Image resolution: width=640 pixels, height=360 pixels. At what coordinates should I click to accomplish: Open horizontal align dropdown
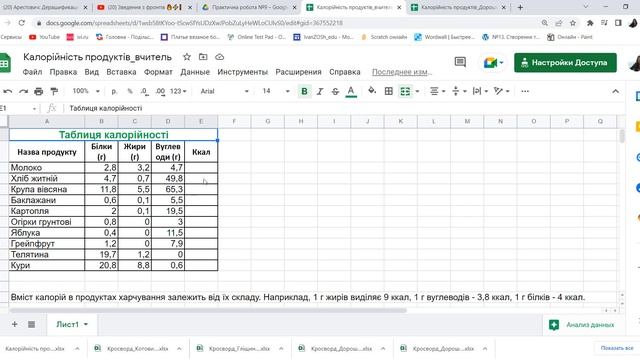pos(437,91)
